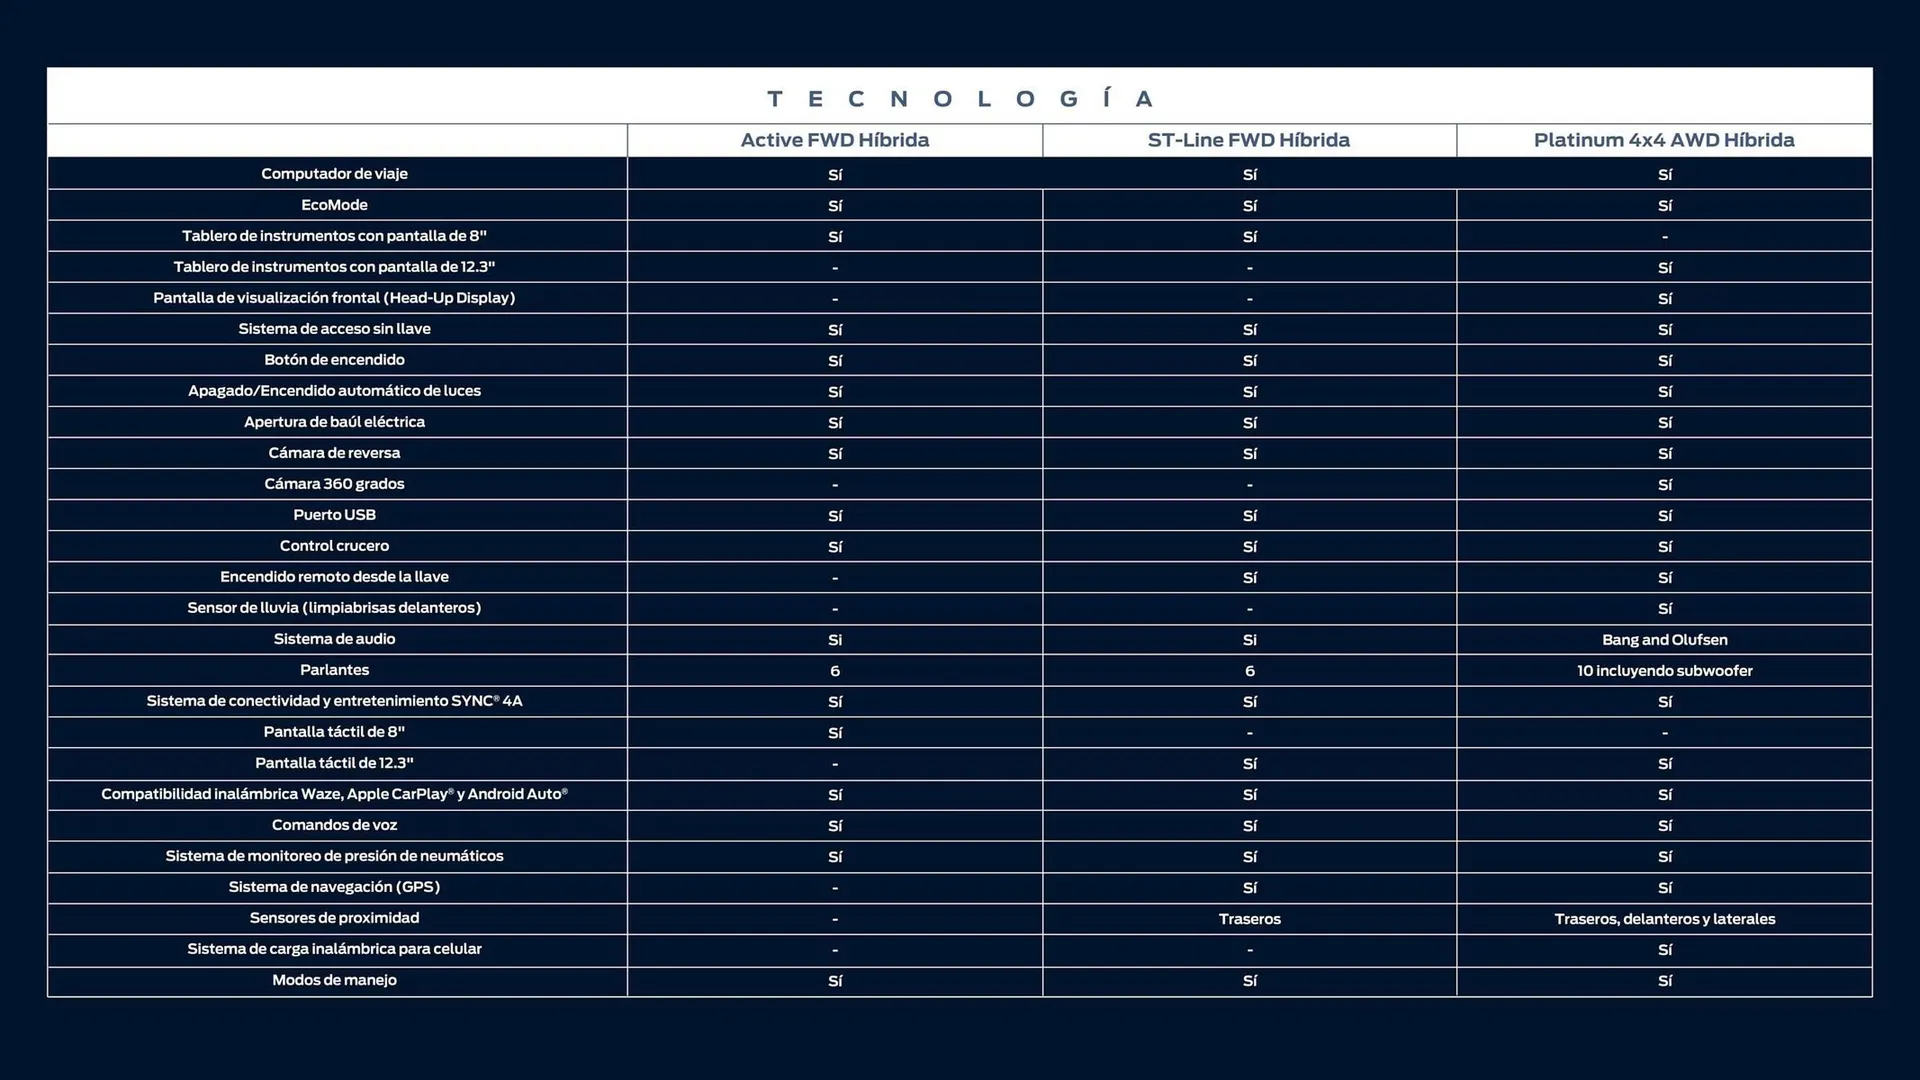Select the 10 incluyendo subwoofer cell
The image size is (1920, 1080).
[1663, 671]
